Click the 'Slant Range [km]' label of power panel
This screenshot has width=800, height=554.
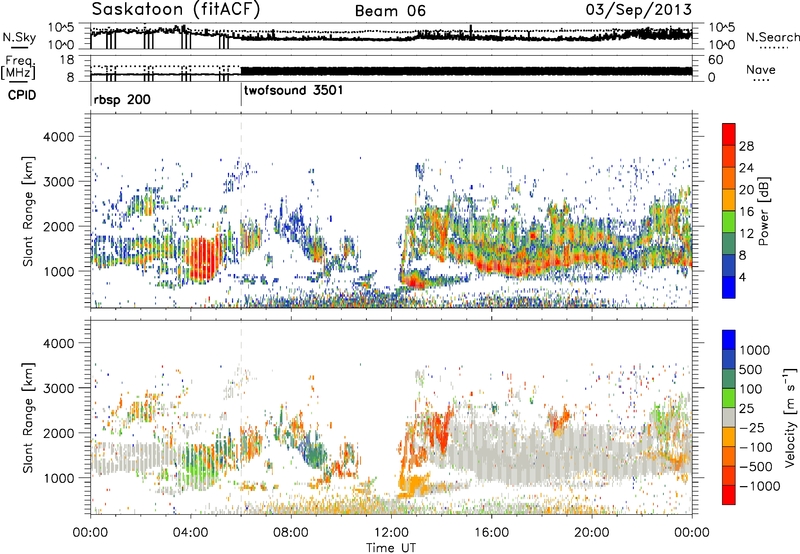pos(28,211)
